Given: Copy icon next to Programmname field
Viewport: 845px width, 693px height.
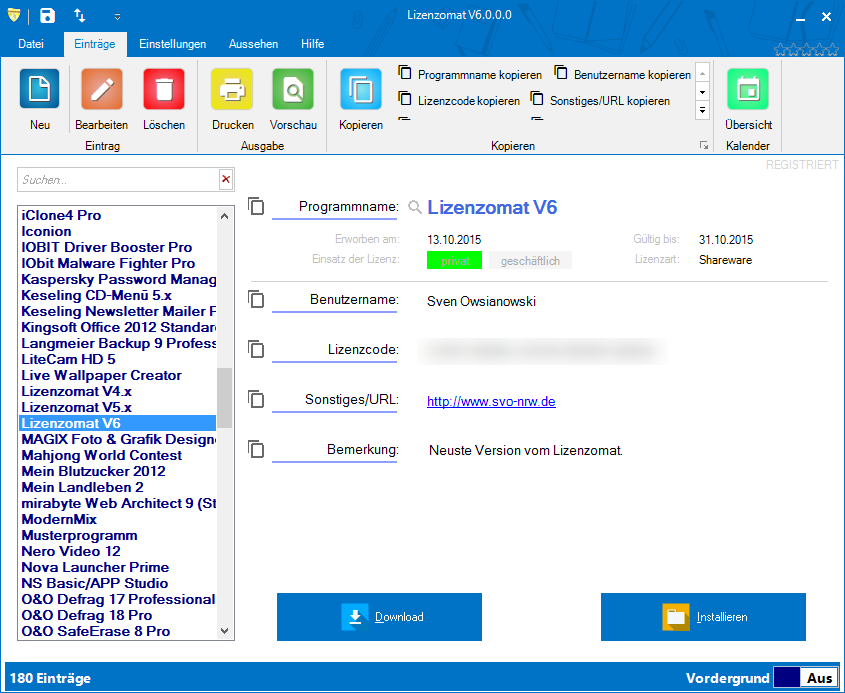Looking at the screenshot, I should pyautogui.click(x=256, y=206).
